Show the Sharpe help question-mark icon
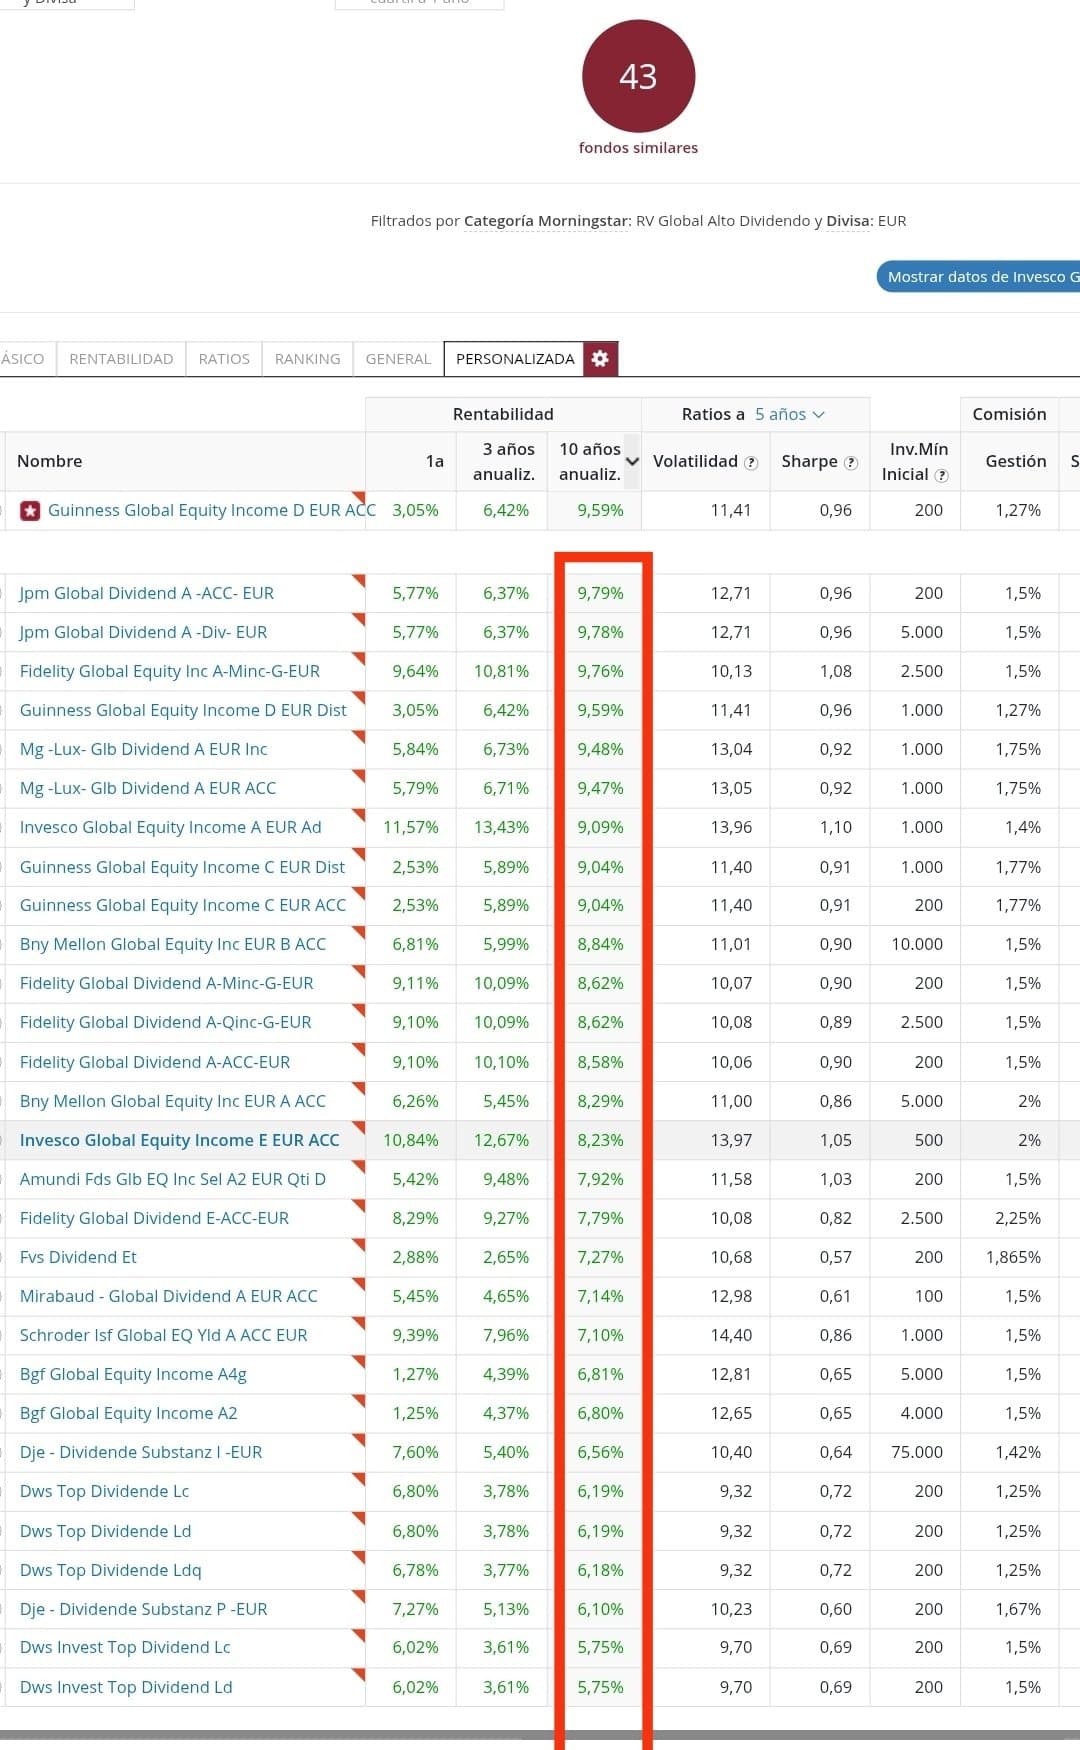The image size is (1080, 1750). 851,462
